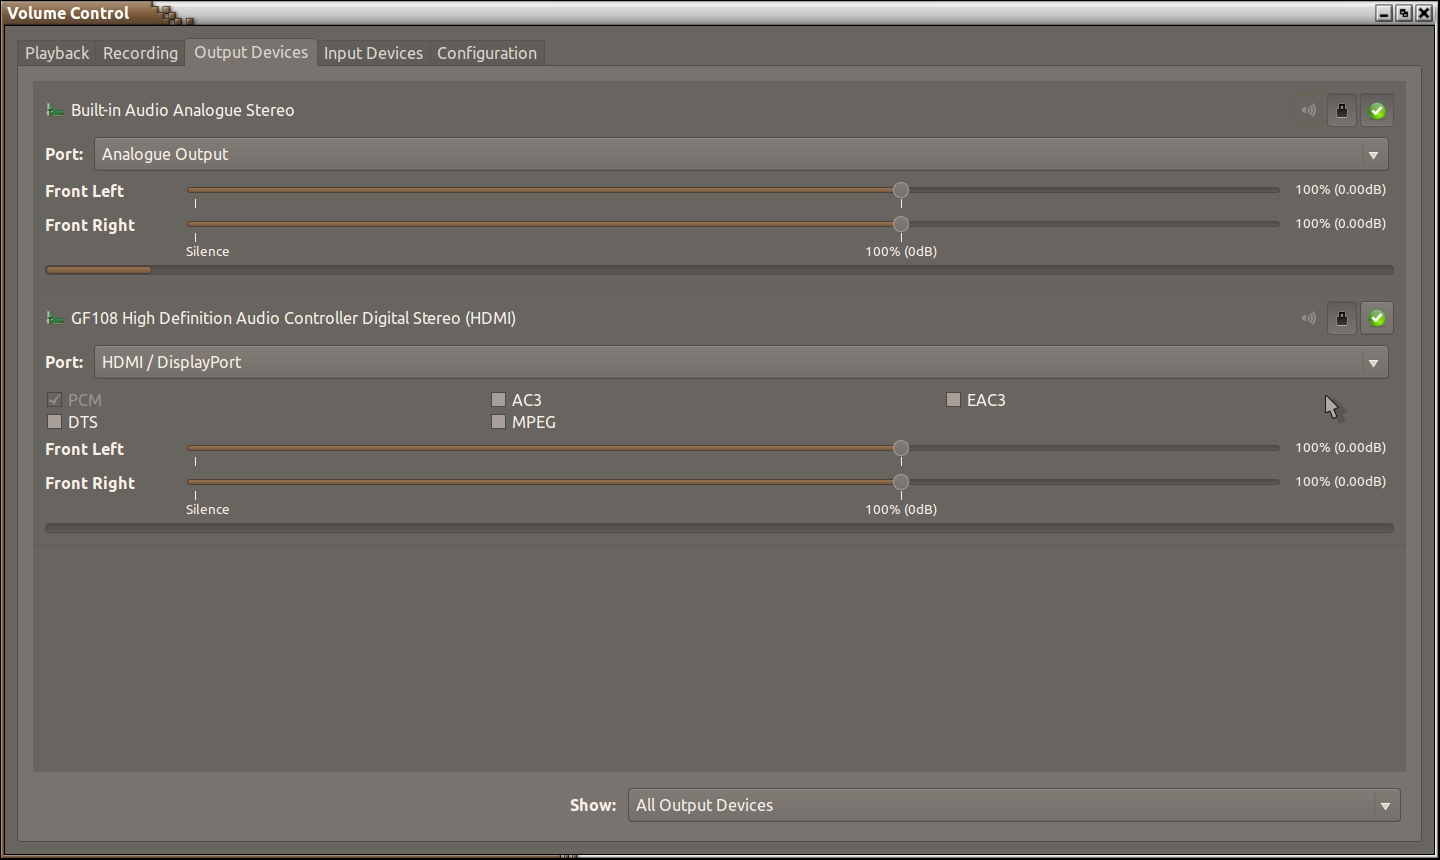Open the HDMI / DisplayPort port dropdown
The width and height of the screenshot is (1440, 860).
(740, 362)
